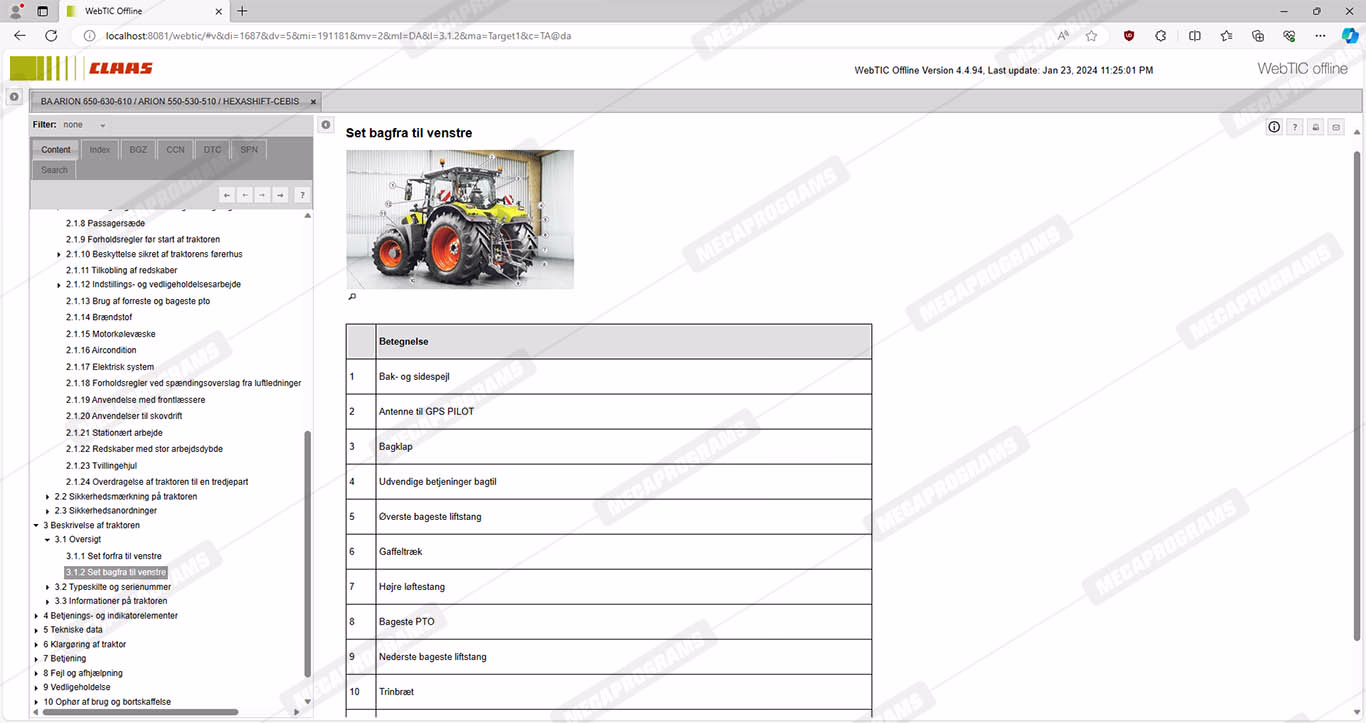Open navigation tree help button
This screenshot has height=723, width=1366.
click(x=301, y=195)
